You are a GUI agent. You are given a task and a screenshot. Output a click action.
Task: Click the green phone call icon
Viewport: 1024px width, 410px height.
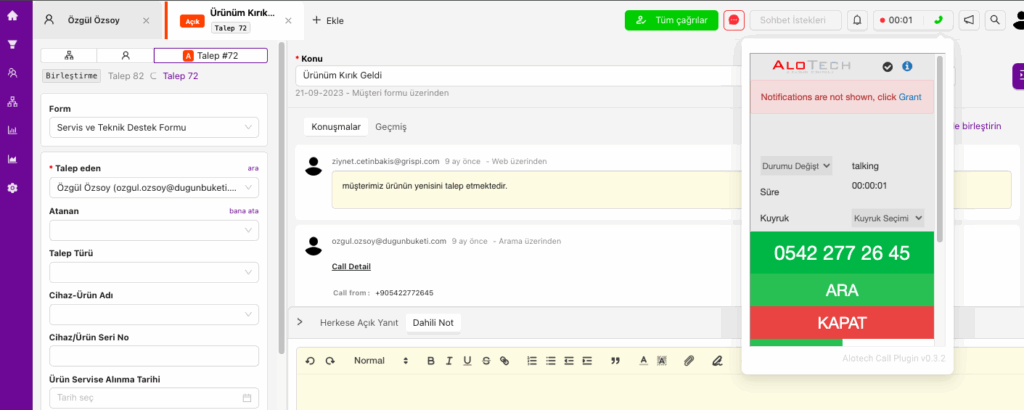pos(938,20)
